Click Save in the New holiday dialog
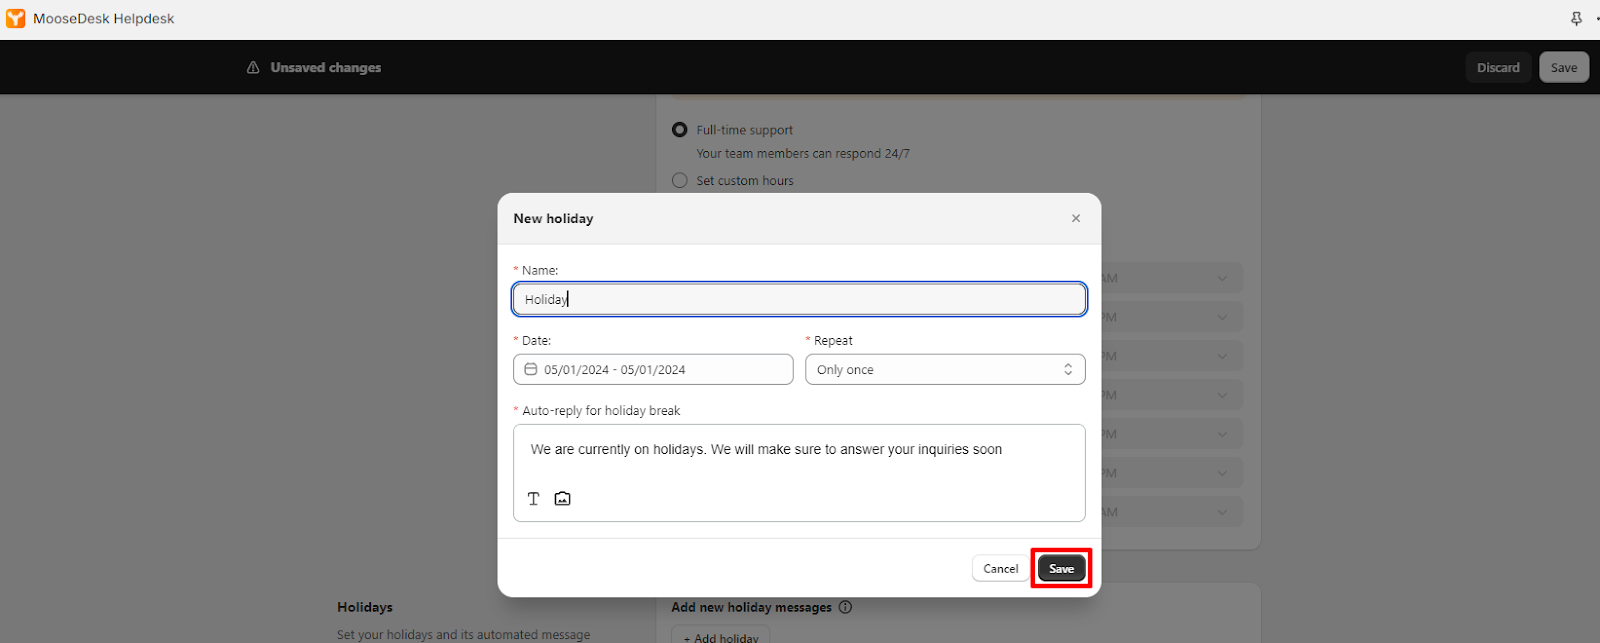Viewport: 1600px width, 643px height. point(1061,569)
